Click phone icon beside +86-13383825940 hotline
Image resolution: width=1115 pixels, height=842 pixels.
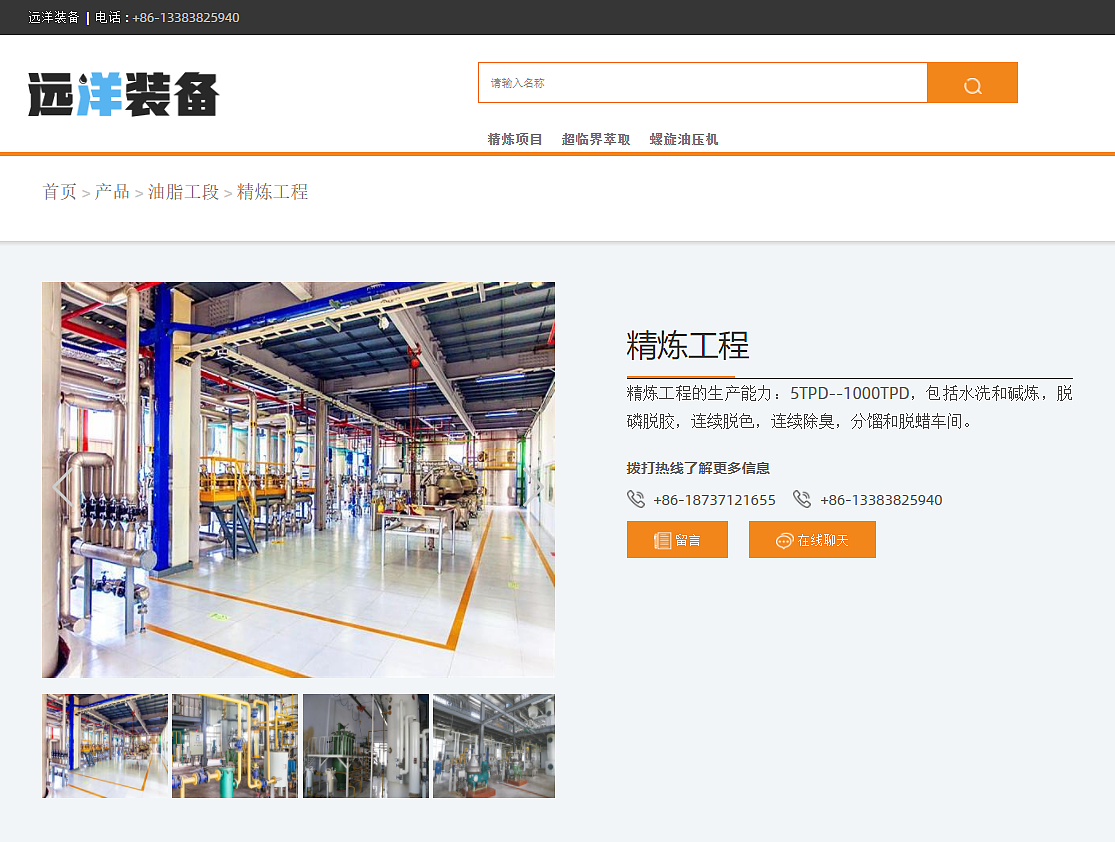(802, 499)
